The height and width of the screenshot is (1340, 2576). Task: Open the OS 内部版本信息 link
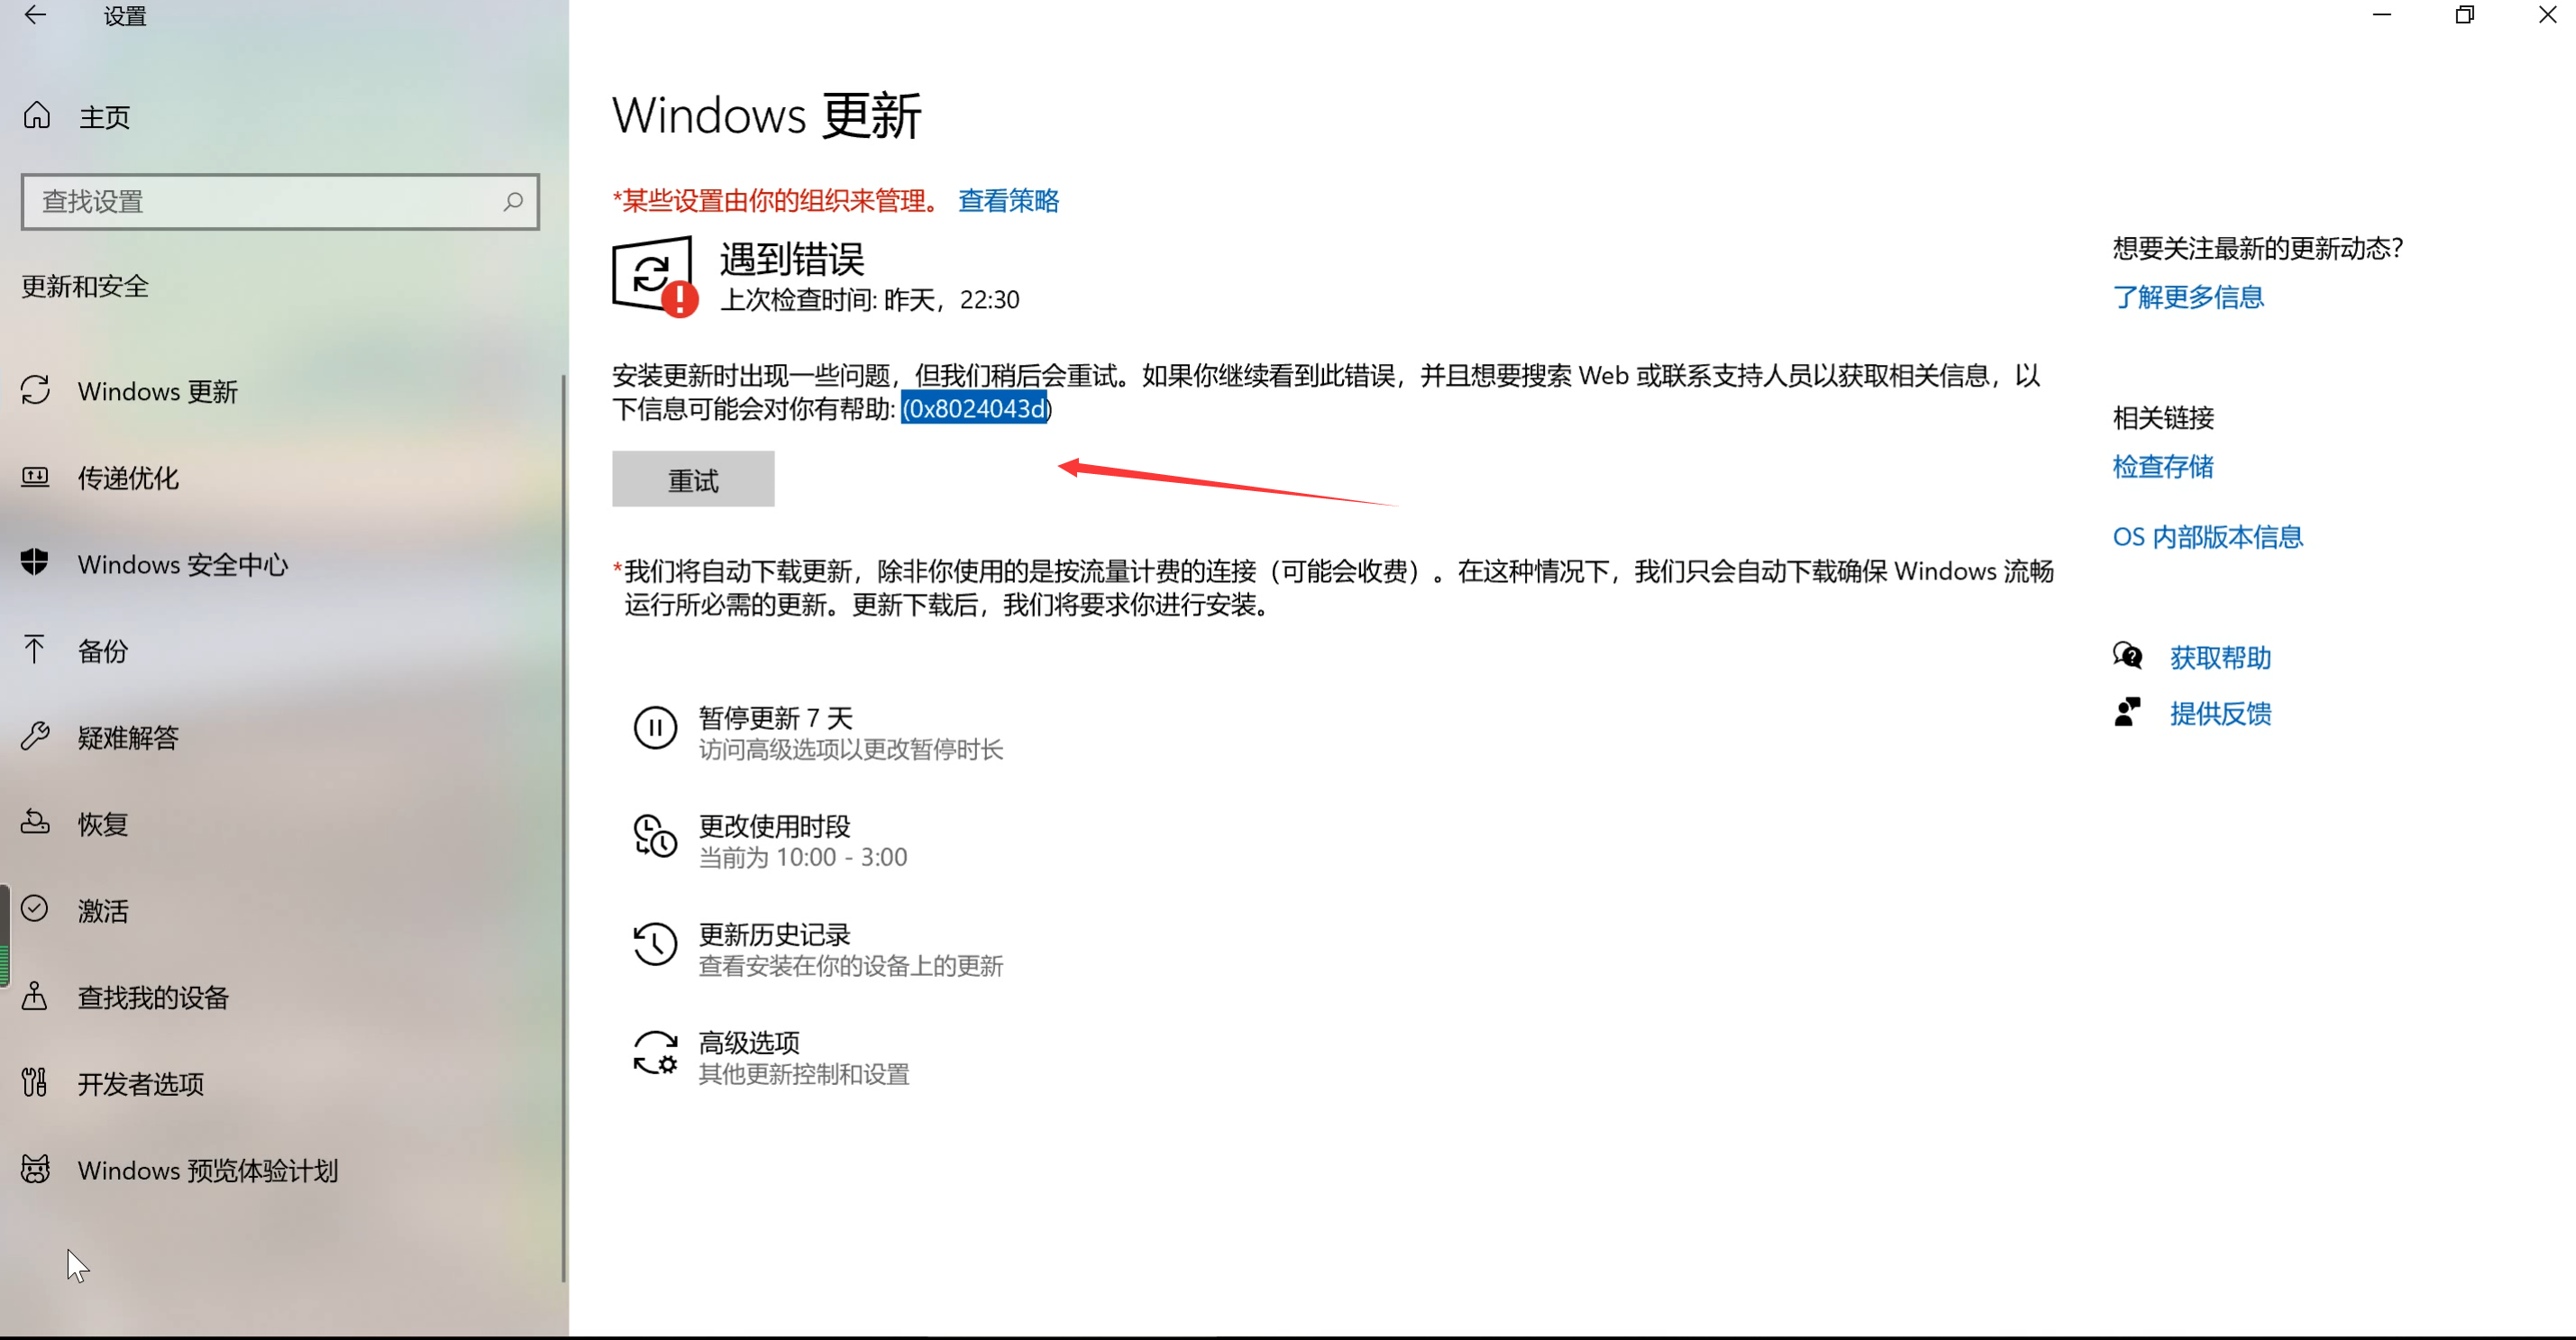pos(2207,537)
